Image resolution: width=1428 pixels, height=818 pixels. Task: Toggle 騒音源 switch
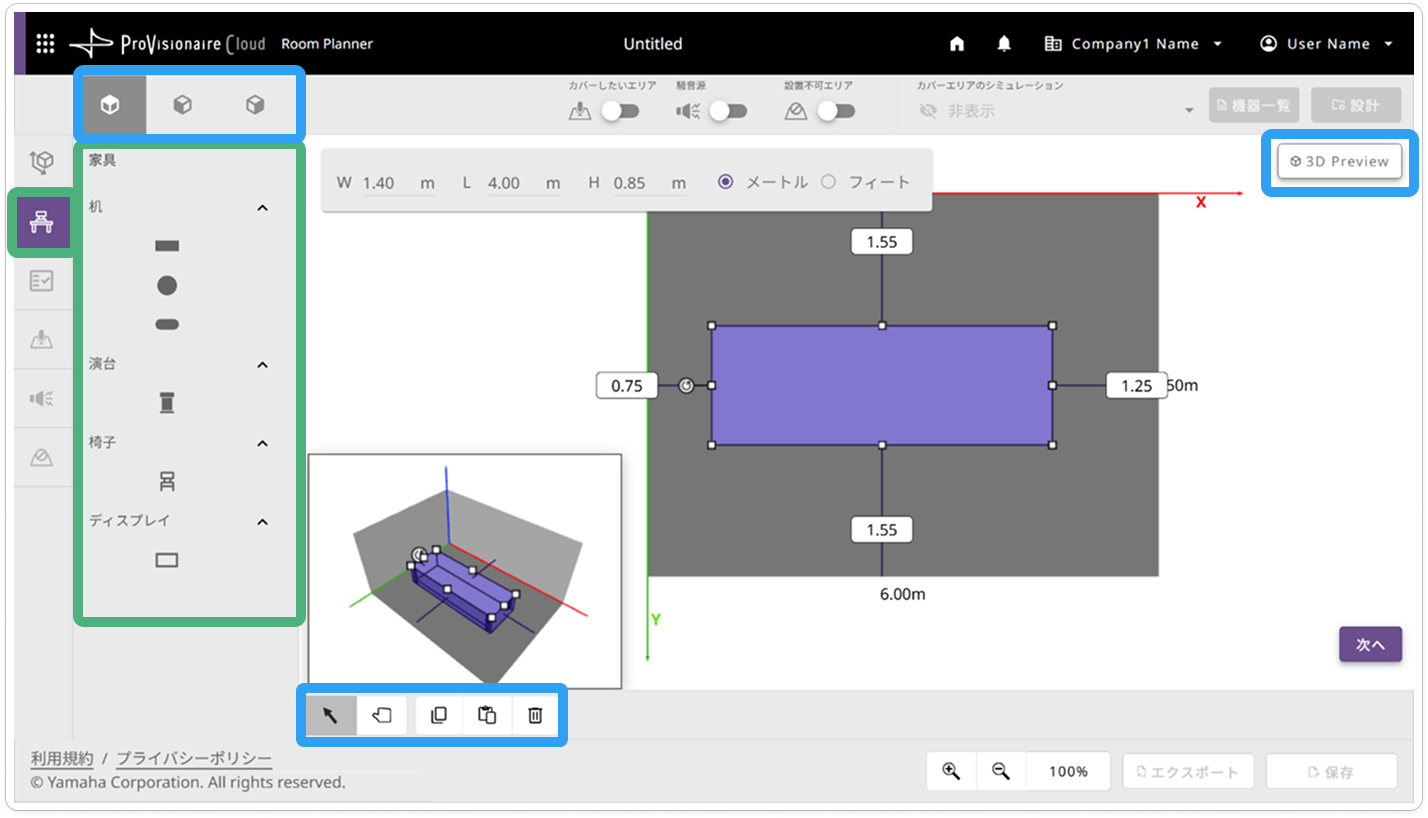(x=728, y=111)
